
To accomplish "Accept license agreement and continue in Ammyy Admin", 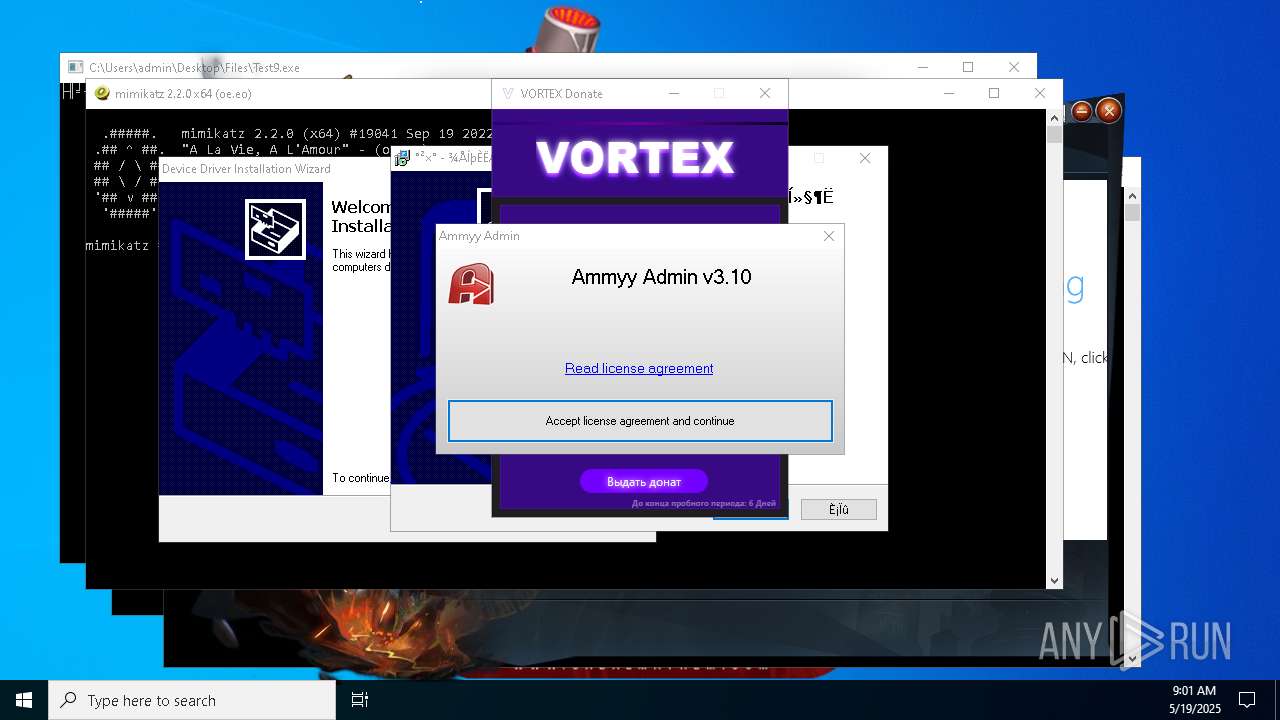I will tap(640, 421).
